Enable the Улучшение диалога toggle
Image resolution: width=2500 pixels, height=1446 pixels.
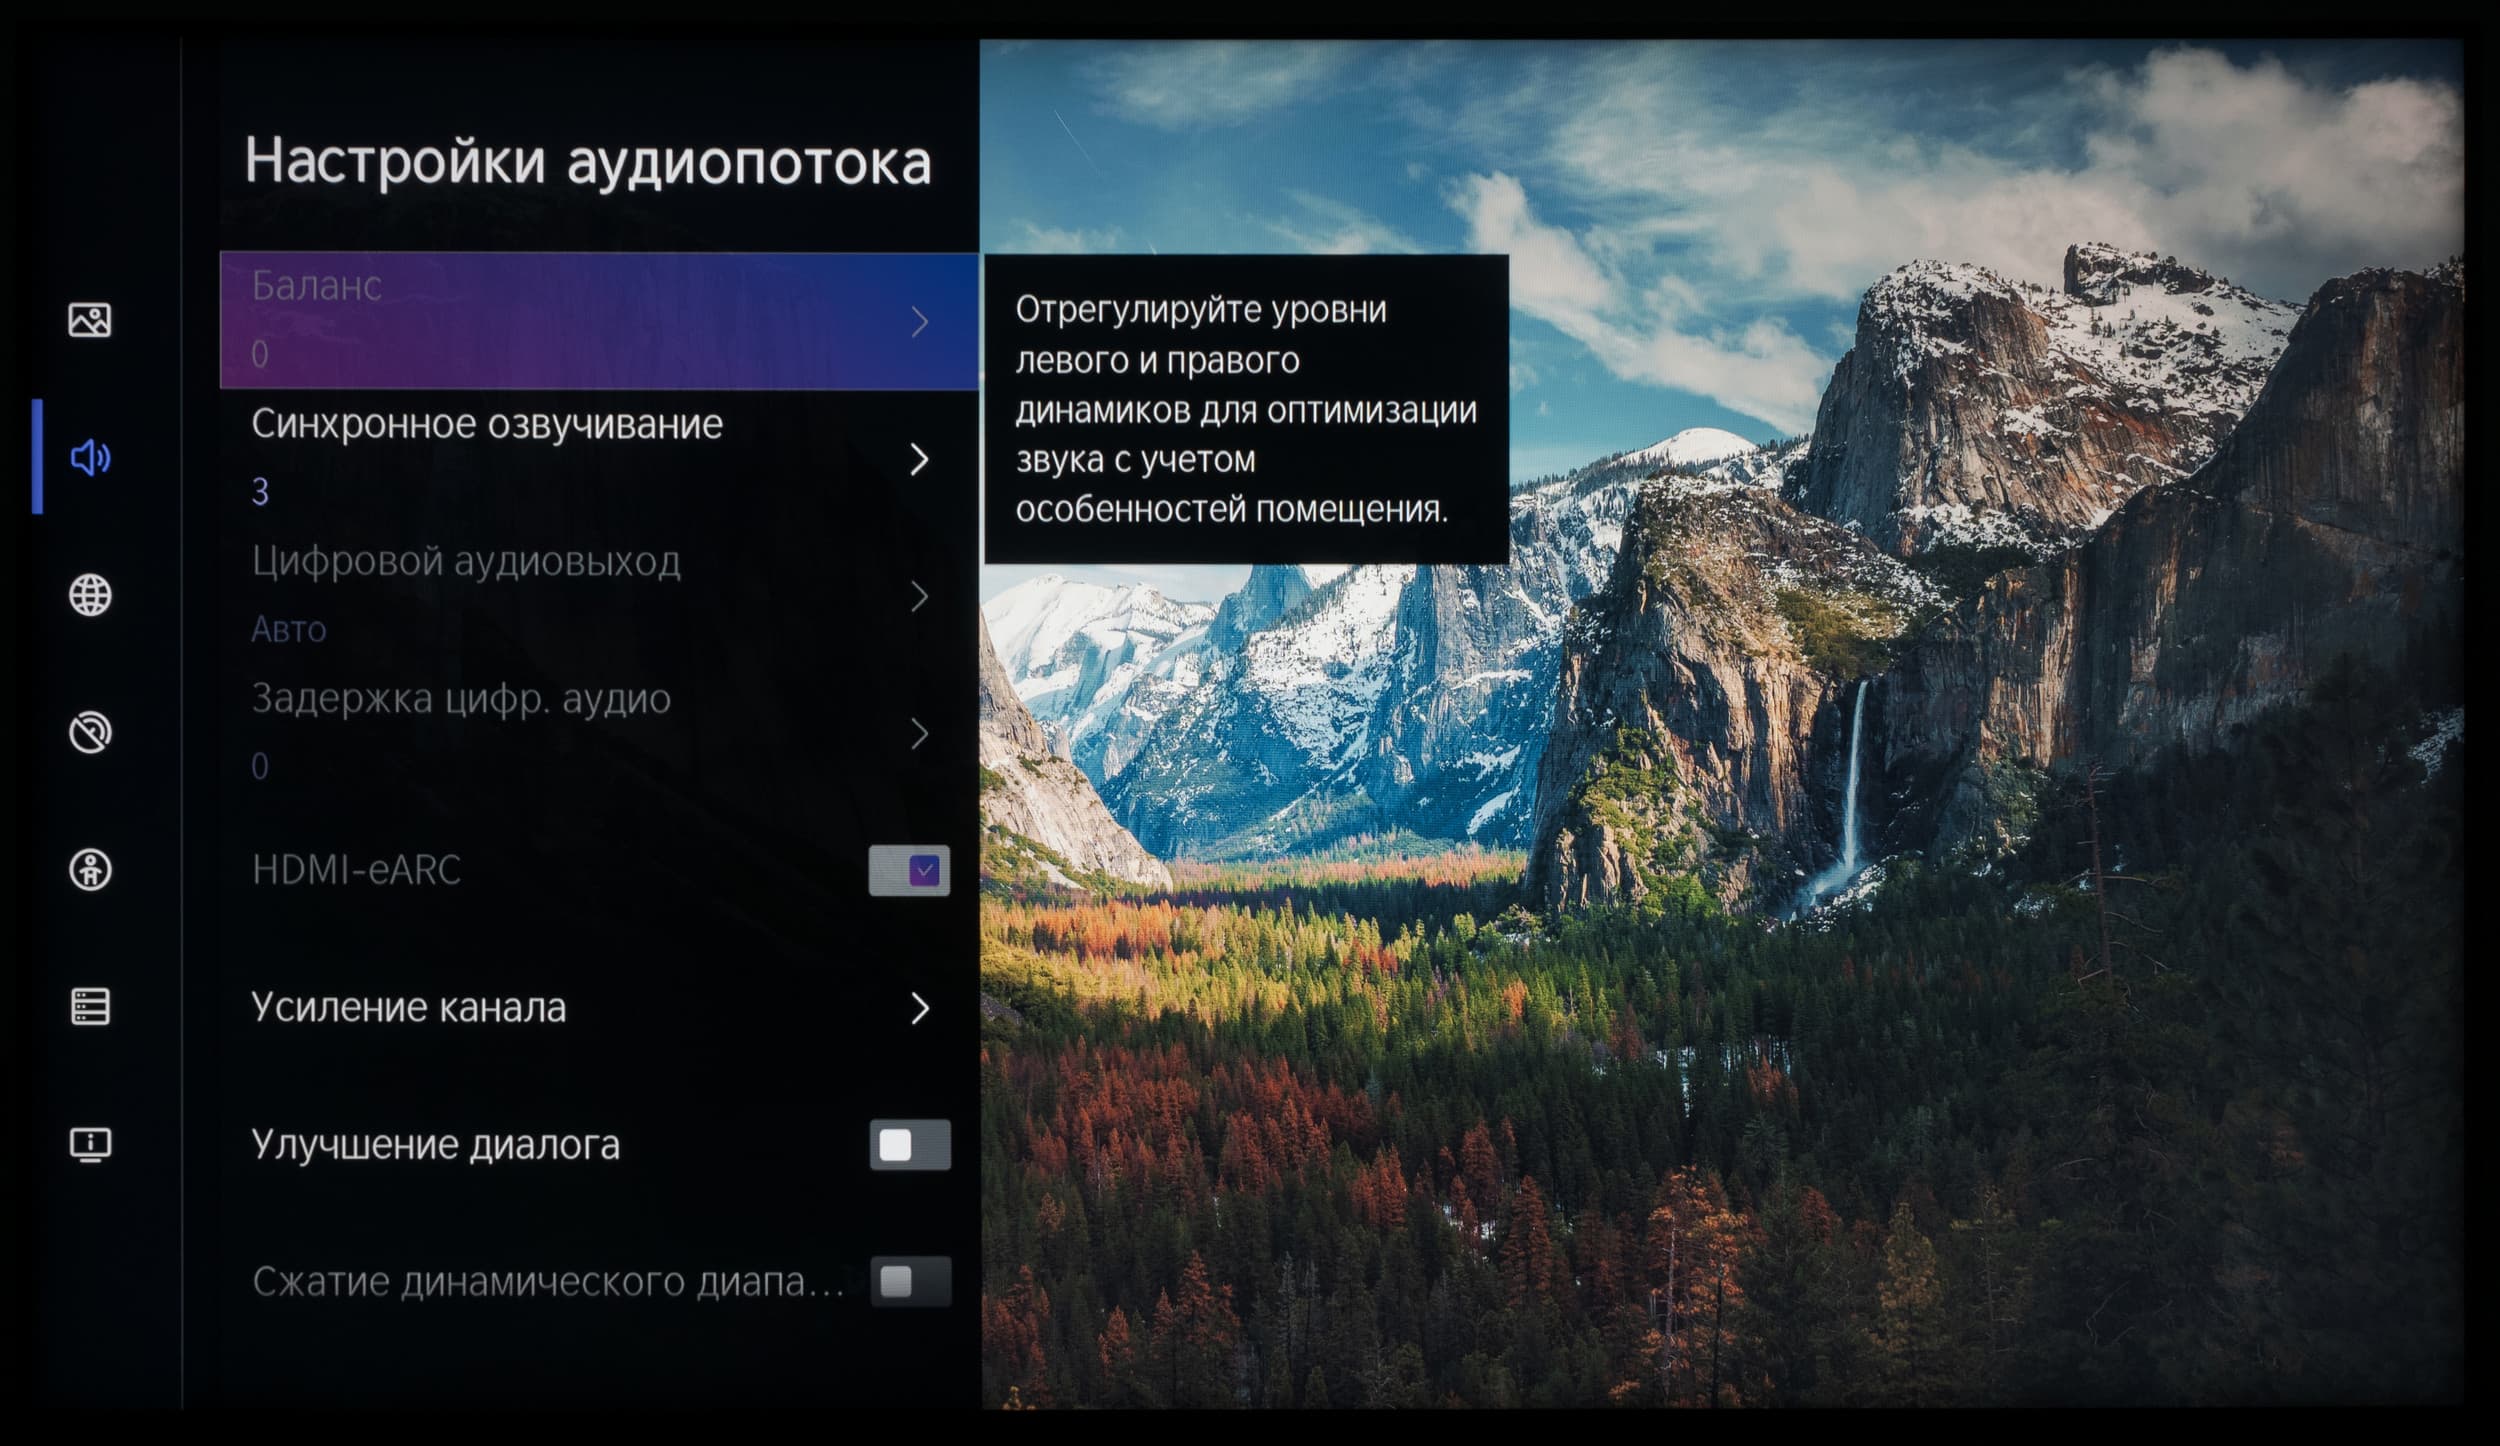(x=909, y=1145)
